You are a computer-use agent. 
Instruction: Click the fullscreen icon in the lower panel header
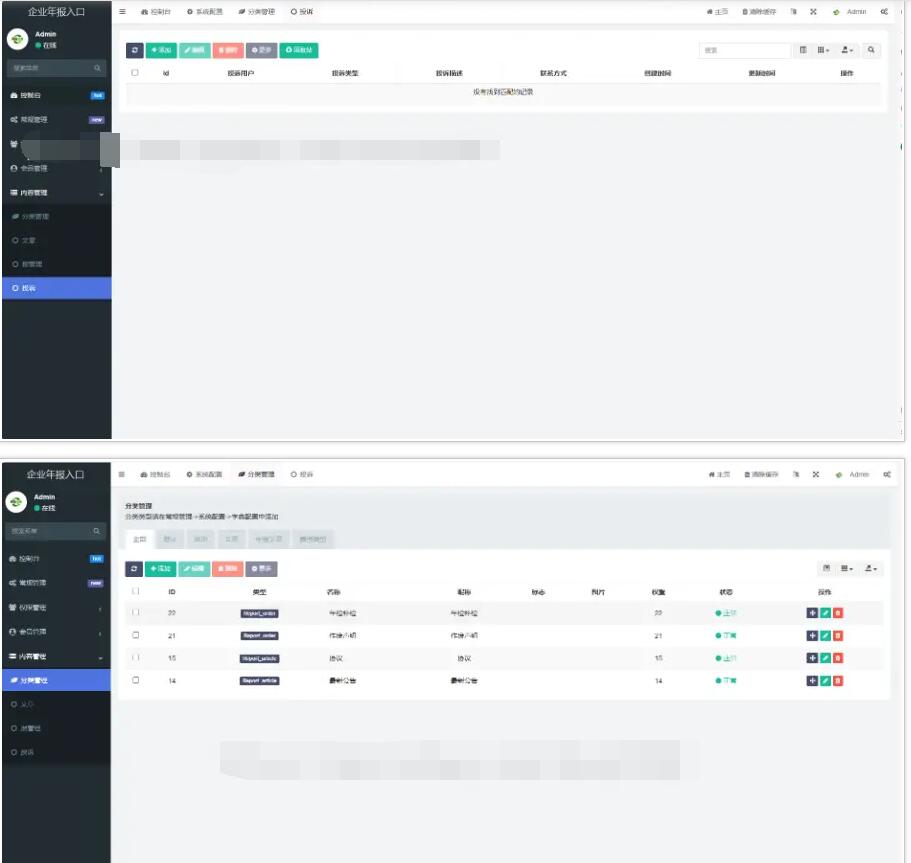(816, 474)
